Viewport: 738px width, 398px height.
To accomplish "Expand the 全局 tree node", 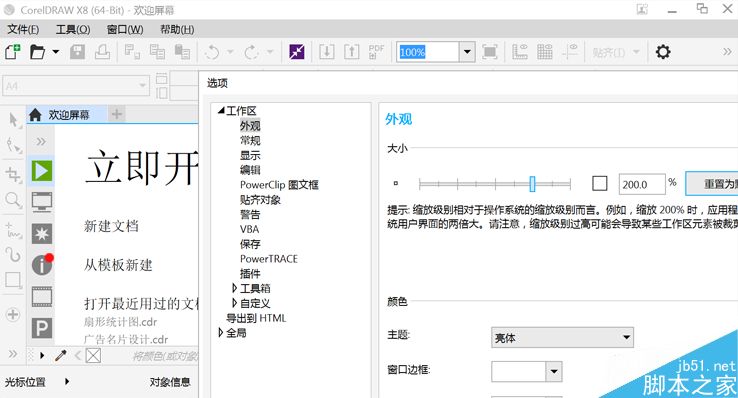I will pyautogui.click(x=220, y=333).
